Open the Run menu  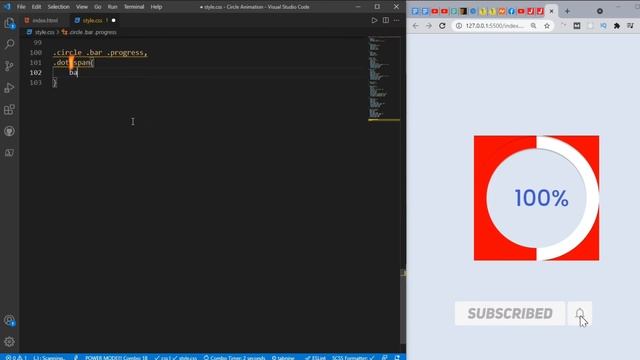(112, 7)
